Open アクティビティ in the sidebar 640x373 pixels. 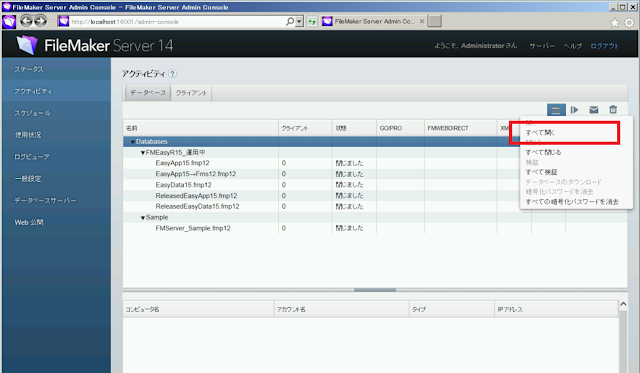coord(56,91)
